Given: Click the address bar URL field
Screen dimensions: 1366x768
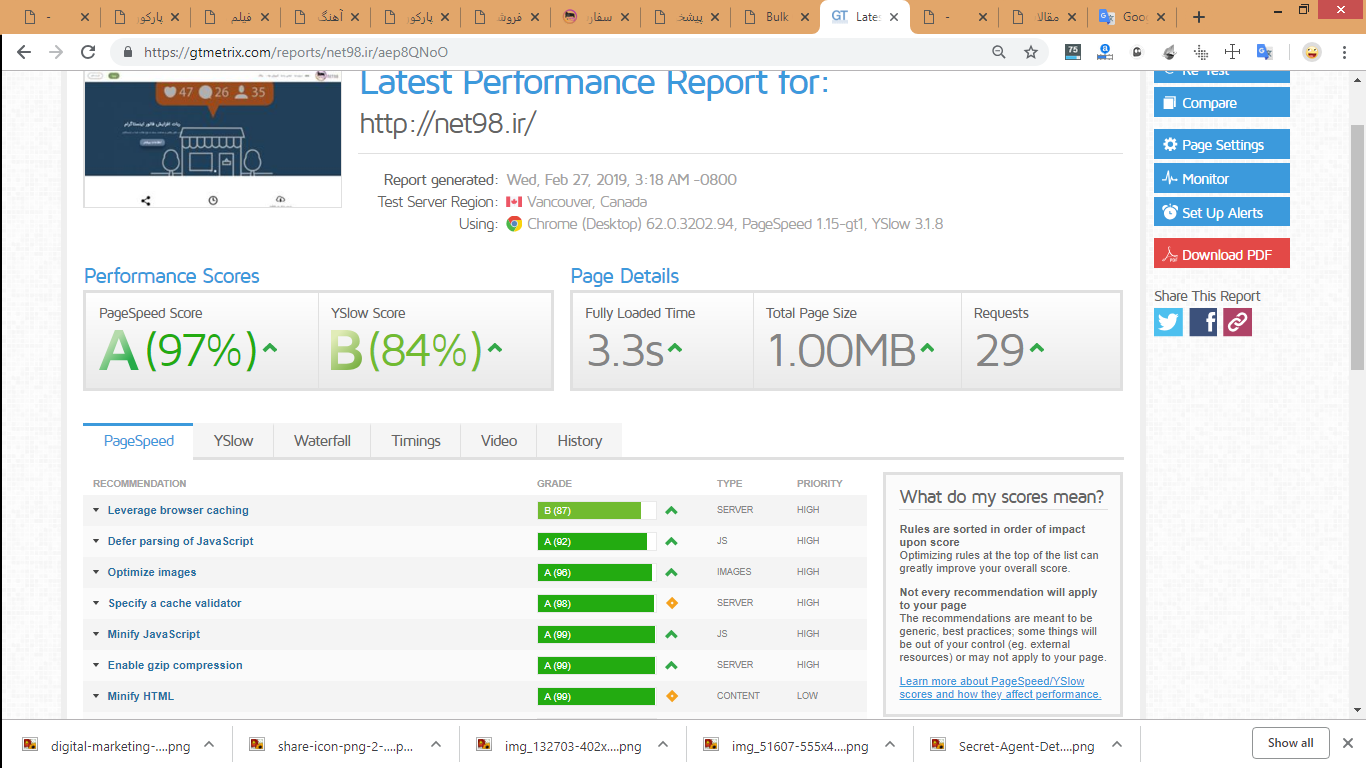Looking at the screenshot, I should coord(560,52).
